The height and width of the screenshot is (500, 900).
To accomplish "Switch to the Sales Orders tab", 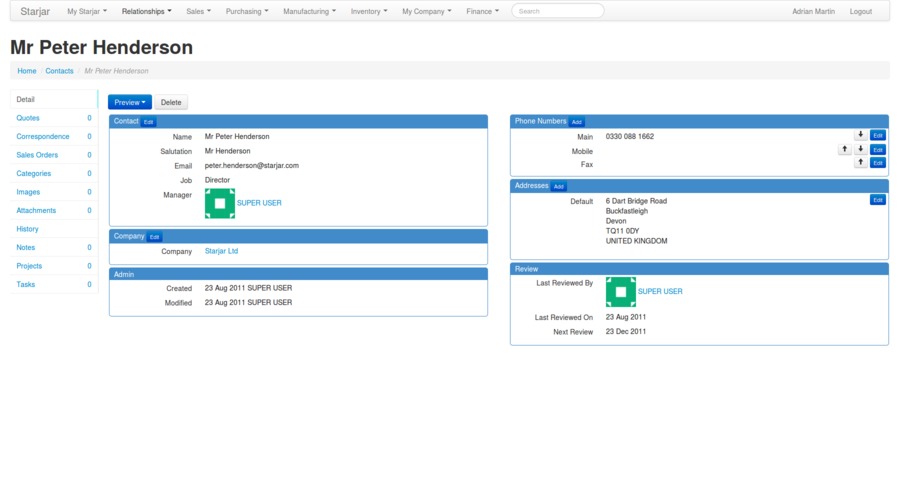I will click(x=37, y=155).
